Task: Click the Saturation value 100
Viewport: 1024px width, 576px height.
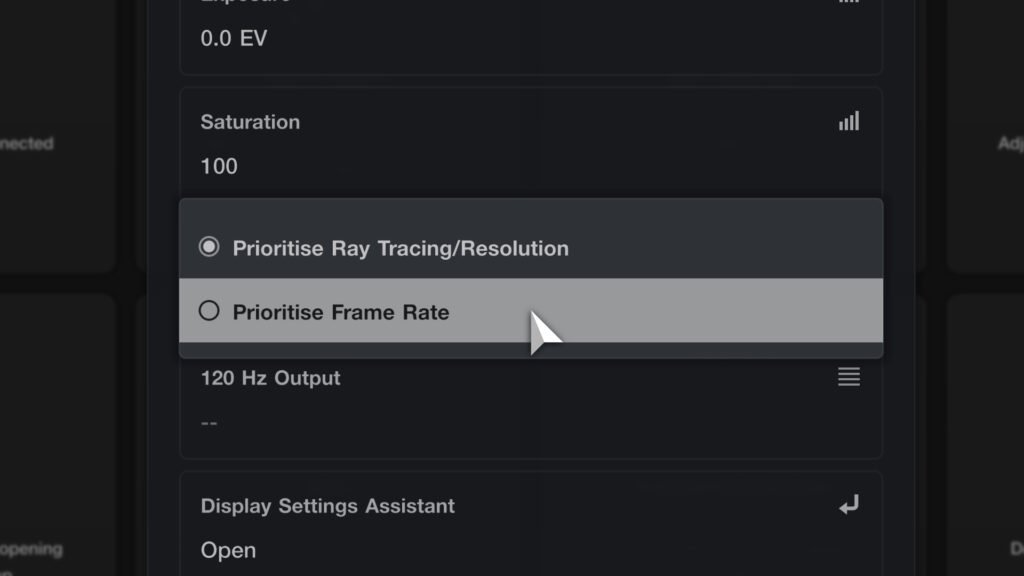Action: (x=219, y=166)
